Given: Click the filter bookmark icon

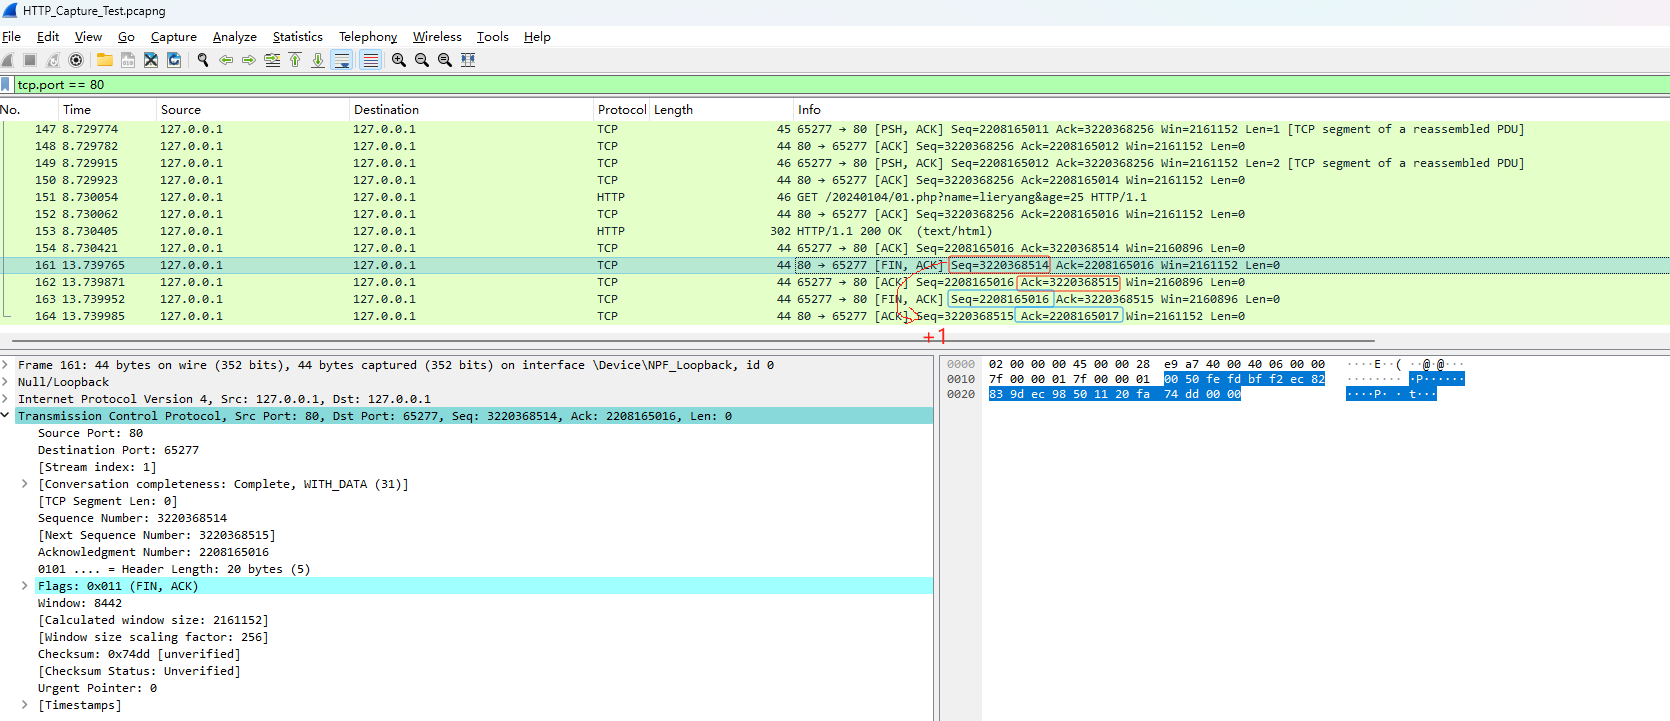Looking at the screenshot, I should pyautogui.click(x=6, y=85).
